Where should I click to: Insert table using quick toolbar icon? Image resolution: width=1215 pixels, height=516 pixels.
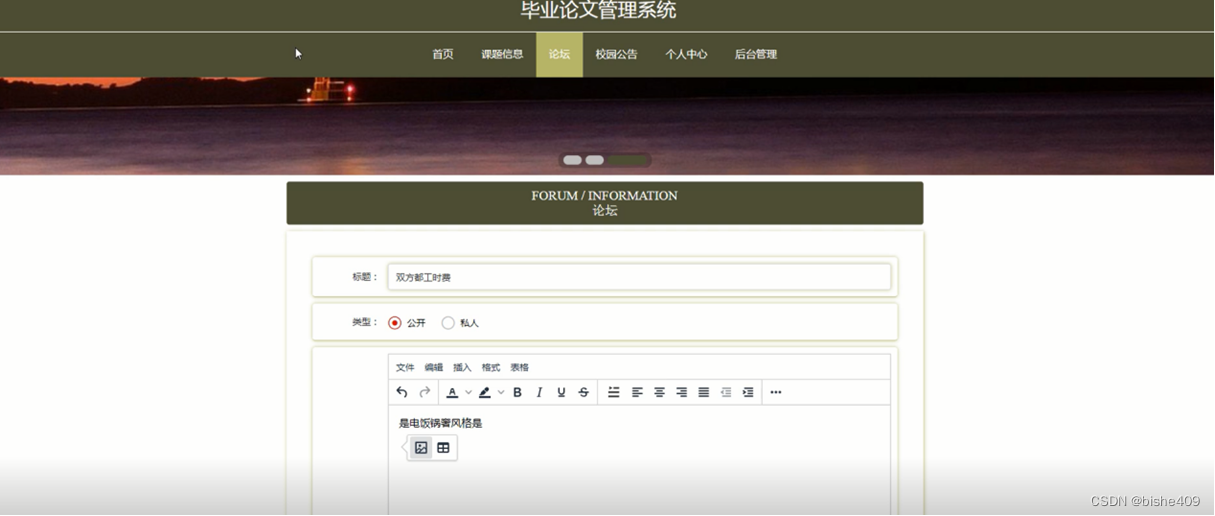(x=443, y=448)
